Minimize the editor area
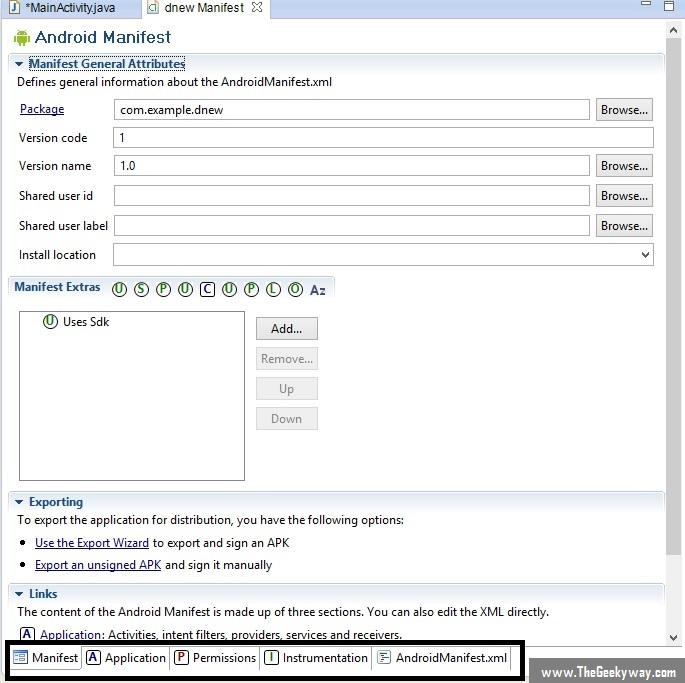 (646, 4)
